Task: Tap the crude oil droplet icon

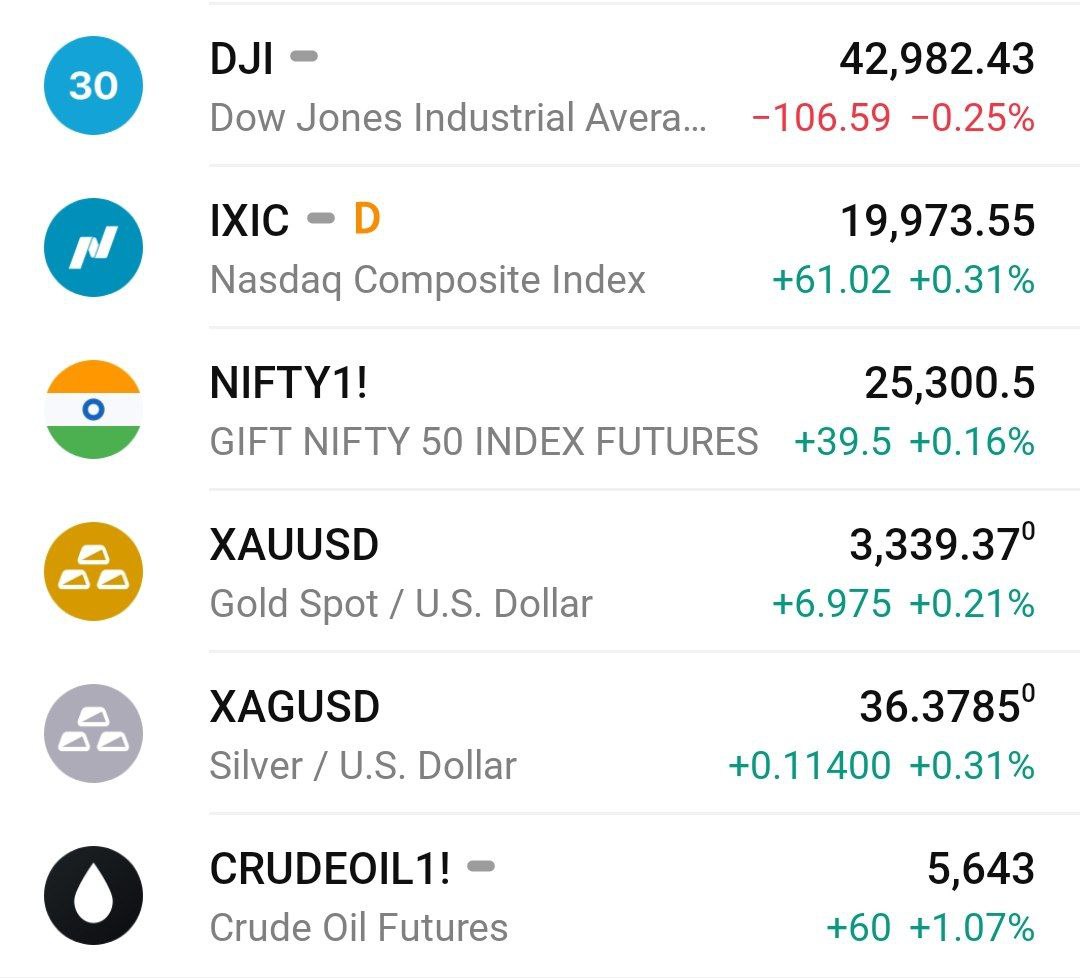Action: coord(93,896)
